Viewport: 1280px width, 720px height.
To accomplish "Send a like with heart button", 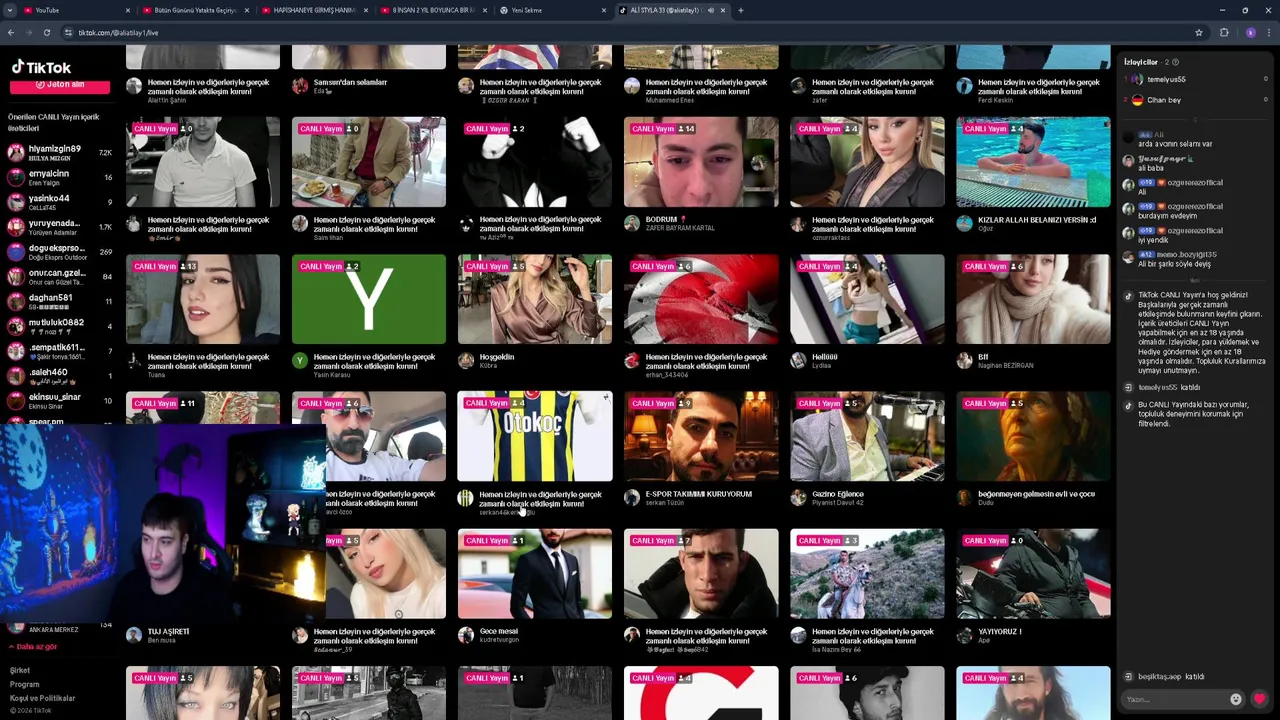I will 1259,699.
